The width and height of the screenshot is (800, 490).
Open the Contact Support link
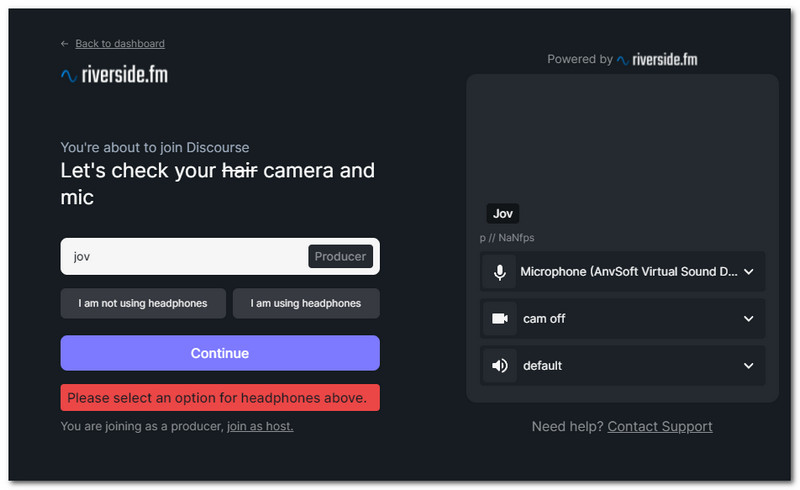click(x=660, y=426)
